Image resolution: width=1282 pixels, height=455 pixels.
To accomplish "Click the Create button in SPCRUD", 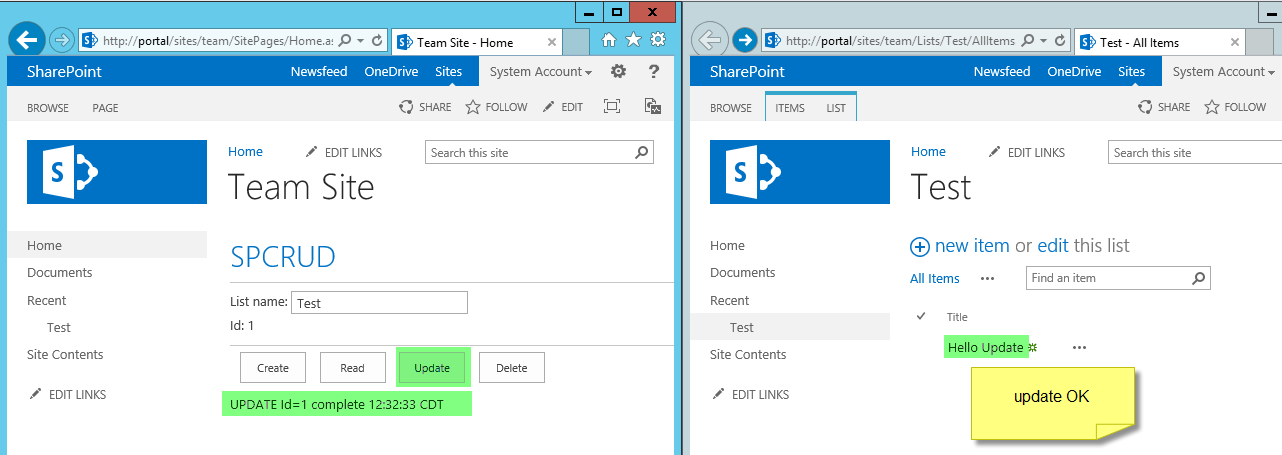I will [x=273, y=368].
